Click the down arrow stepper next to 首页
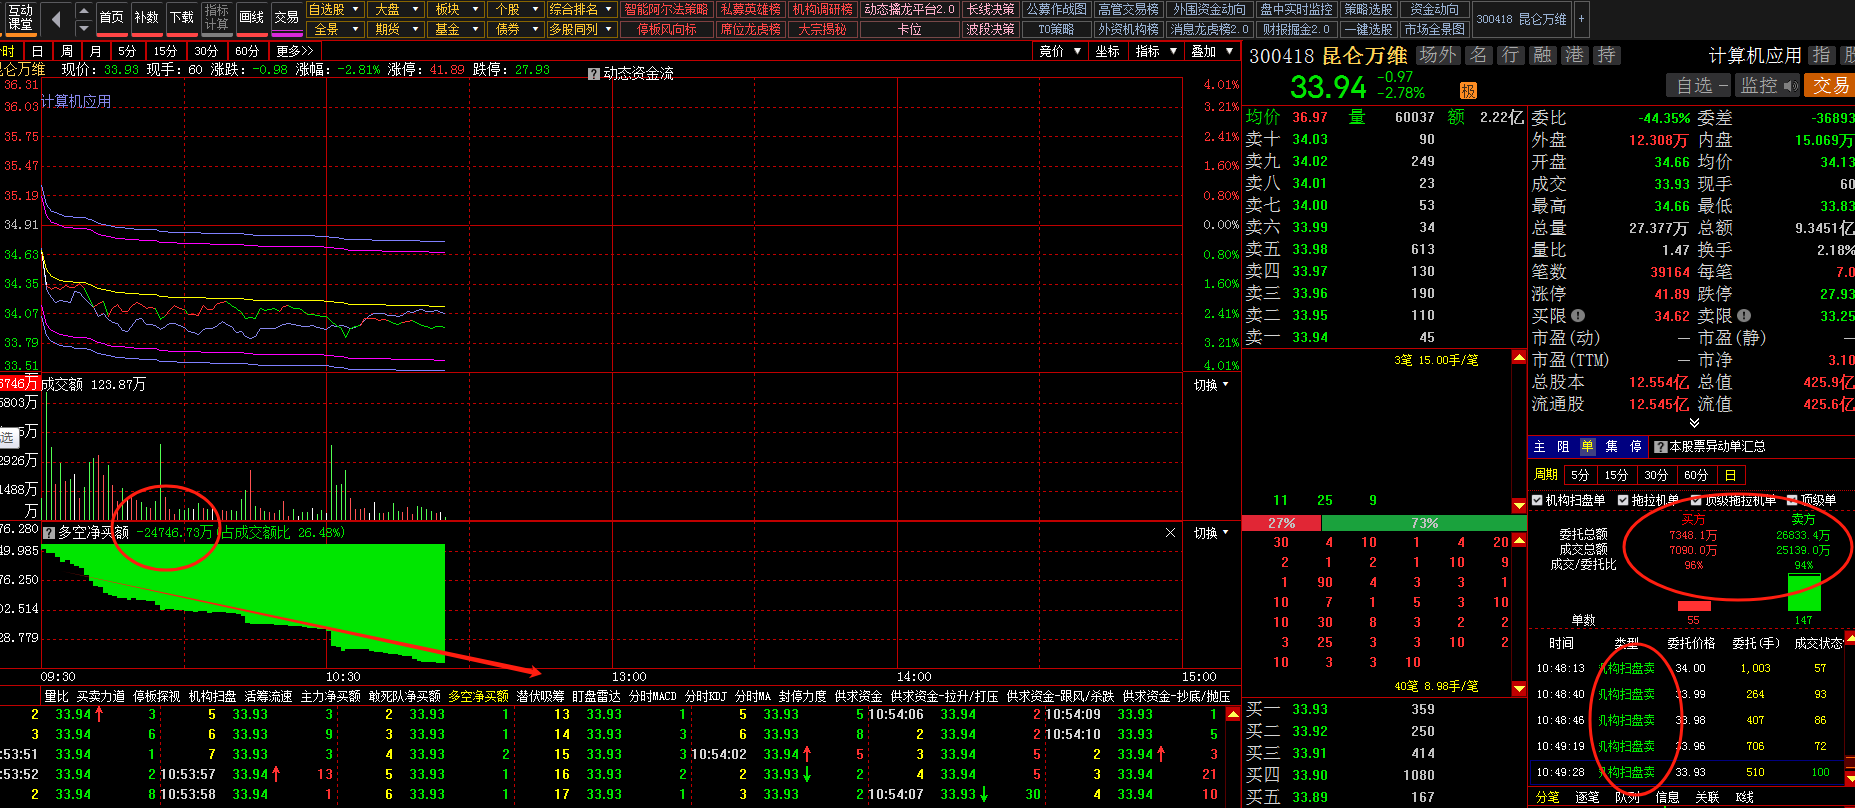 84,26
